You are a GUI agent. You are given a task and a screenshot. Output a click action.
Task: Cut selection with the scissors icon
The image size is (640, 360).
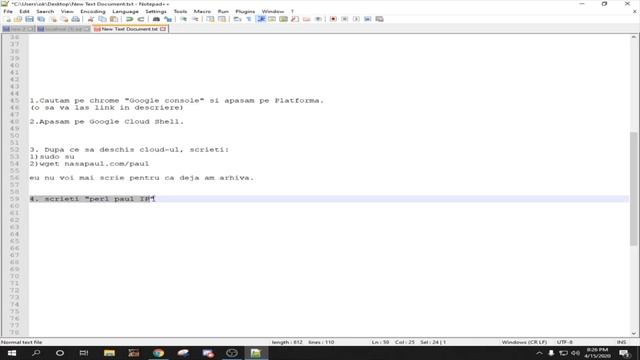pos(91,19)
